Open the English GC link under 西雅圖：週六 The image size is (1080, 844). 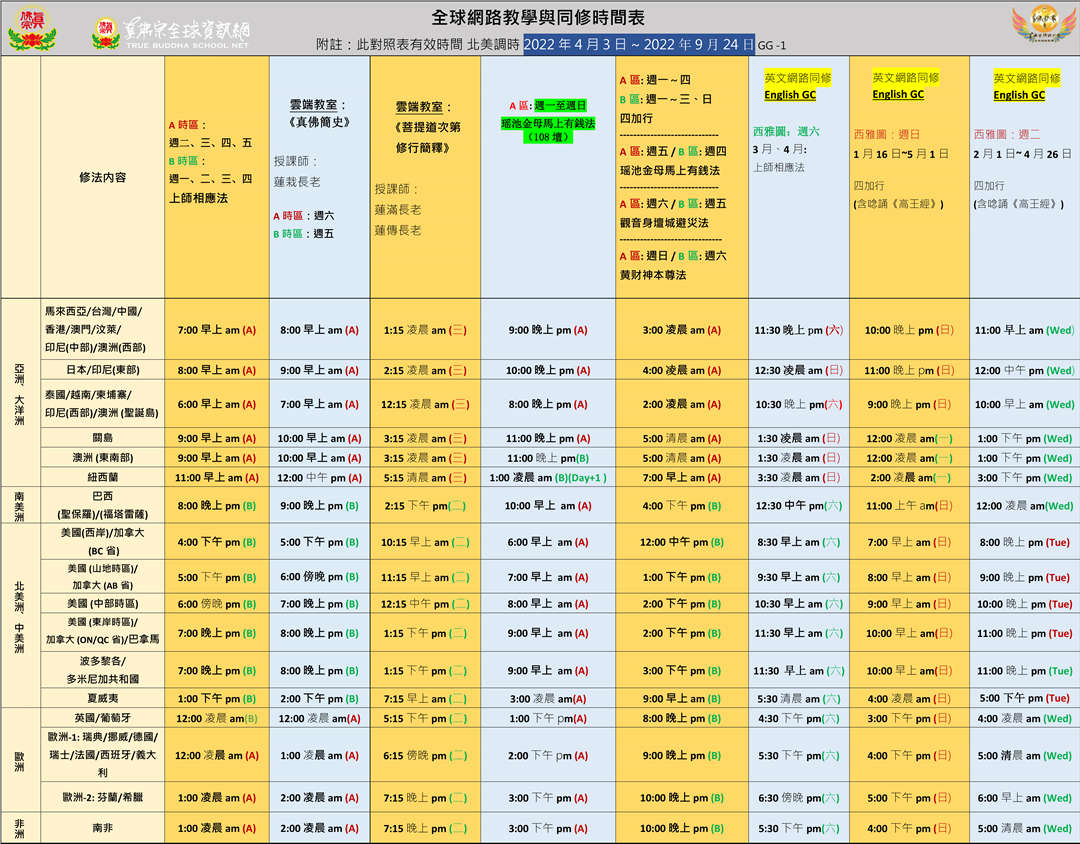click(790, 95)
